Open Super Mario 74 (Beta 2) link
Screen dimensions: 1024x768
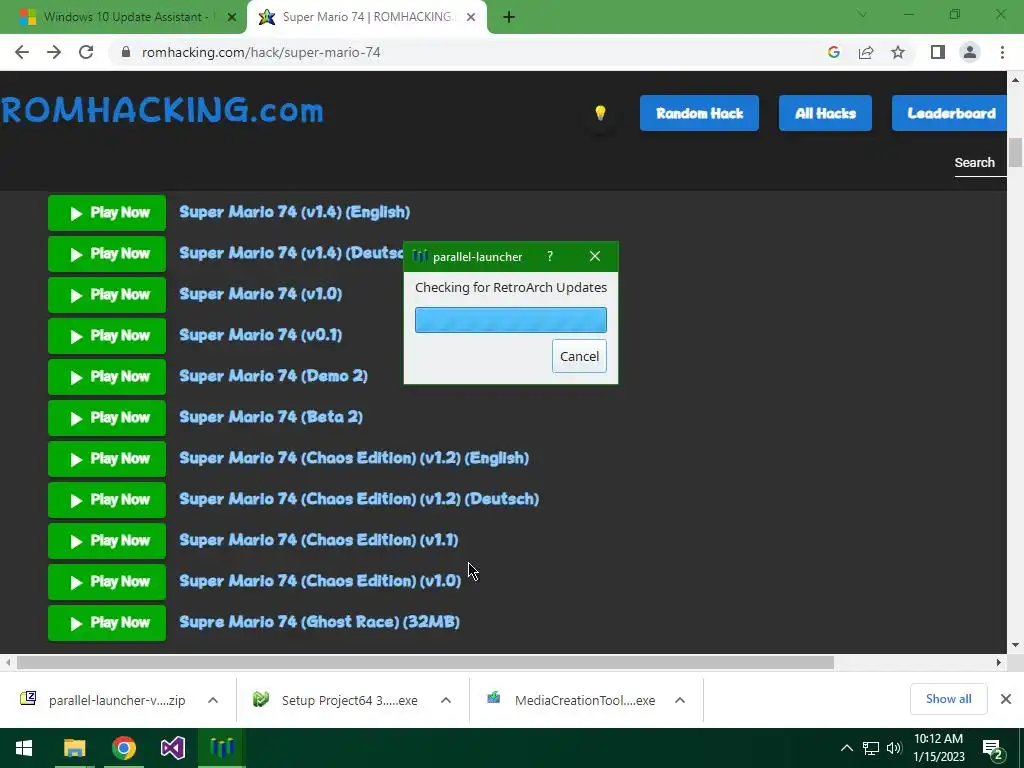tap(270, 417)
